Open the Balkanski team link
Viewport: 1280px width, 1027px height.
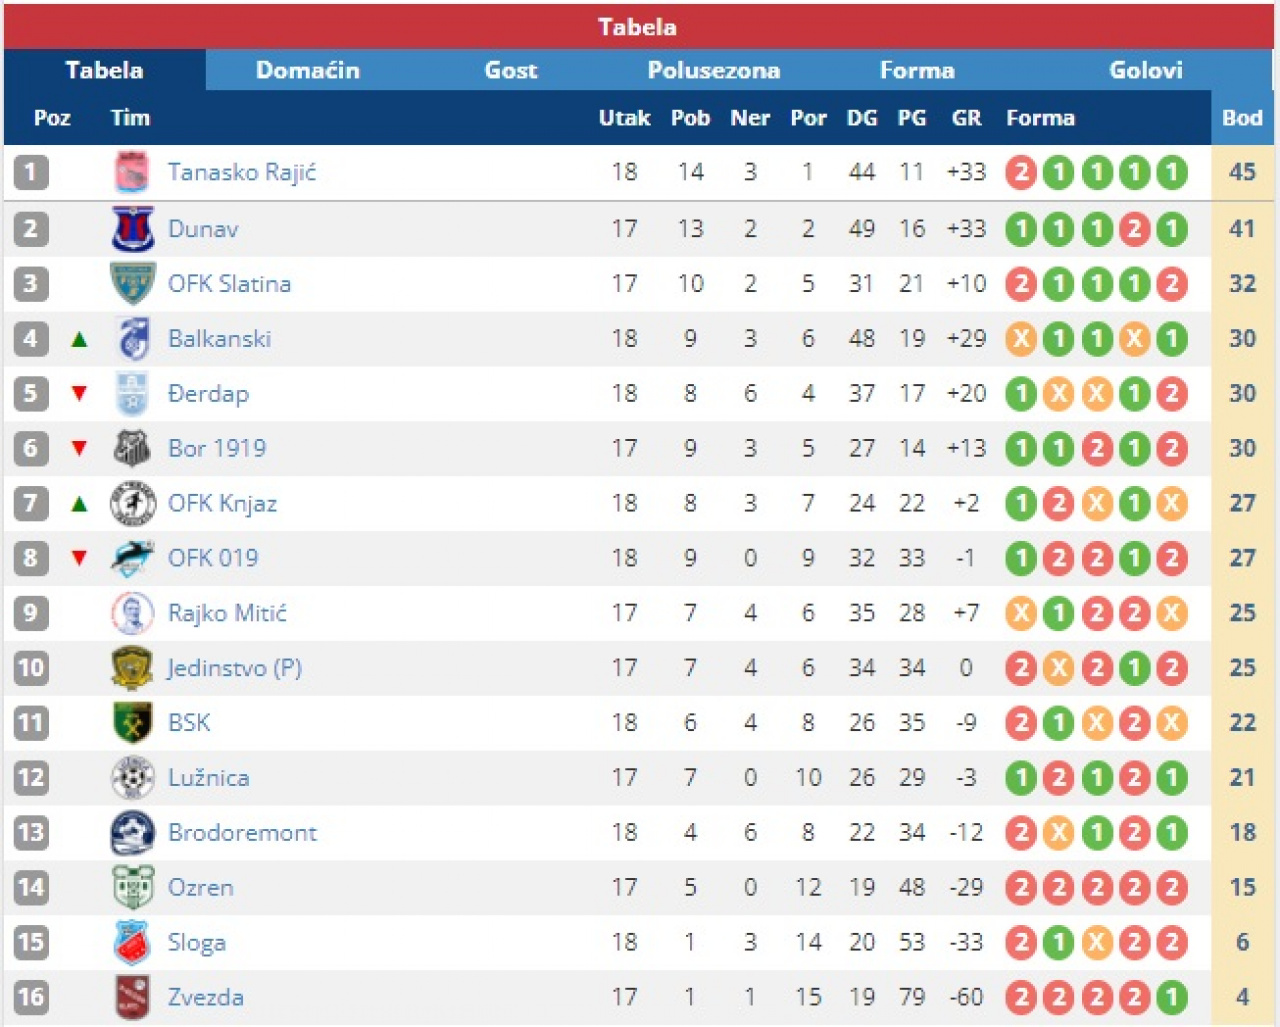[x=219, y=339]
